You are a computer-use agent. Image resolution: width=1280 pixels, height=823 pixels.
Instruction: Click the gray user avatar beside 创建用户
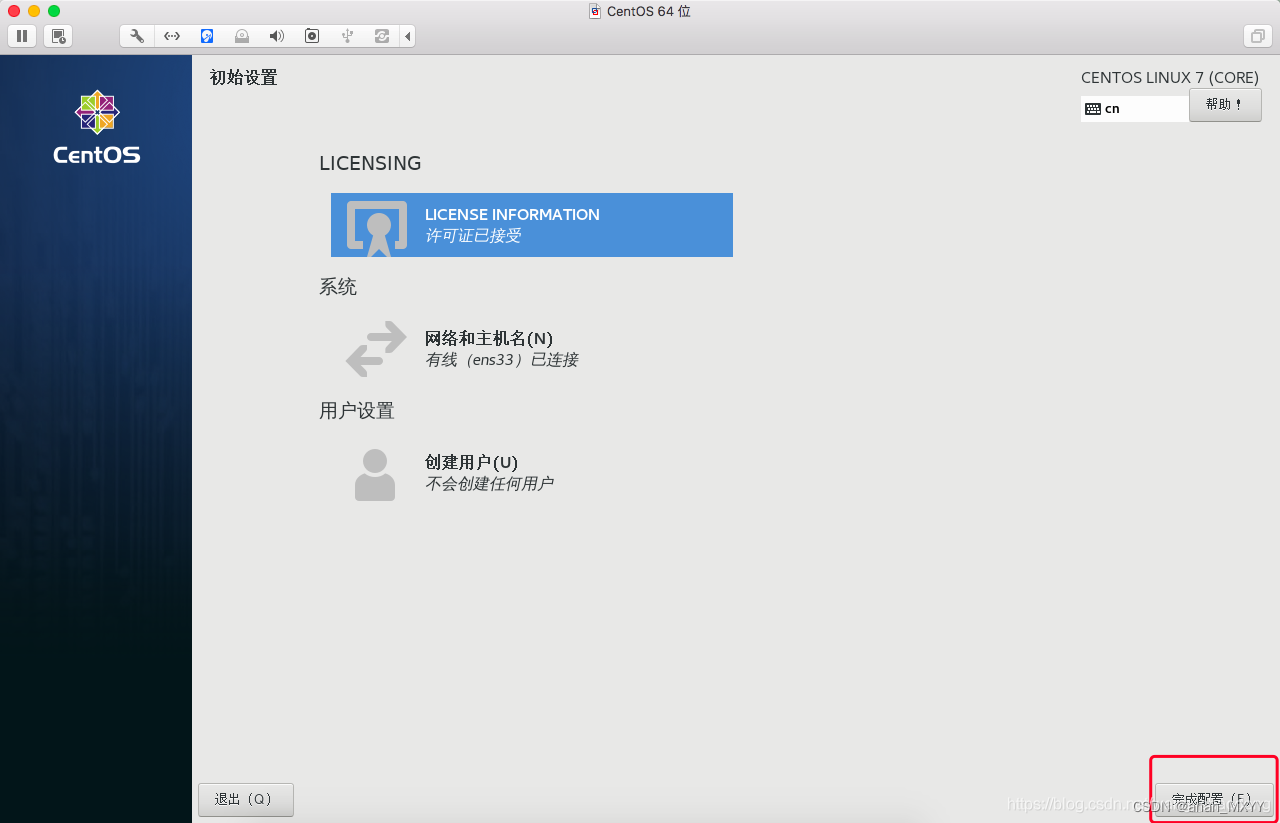[374, 474]
